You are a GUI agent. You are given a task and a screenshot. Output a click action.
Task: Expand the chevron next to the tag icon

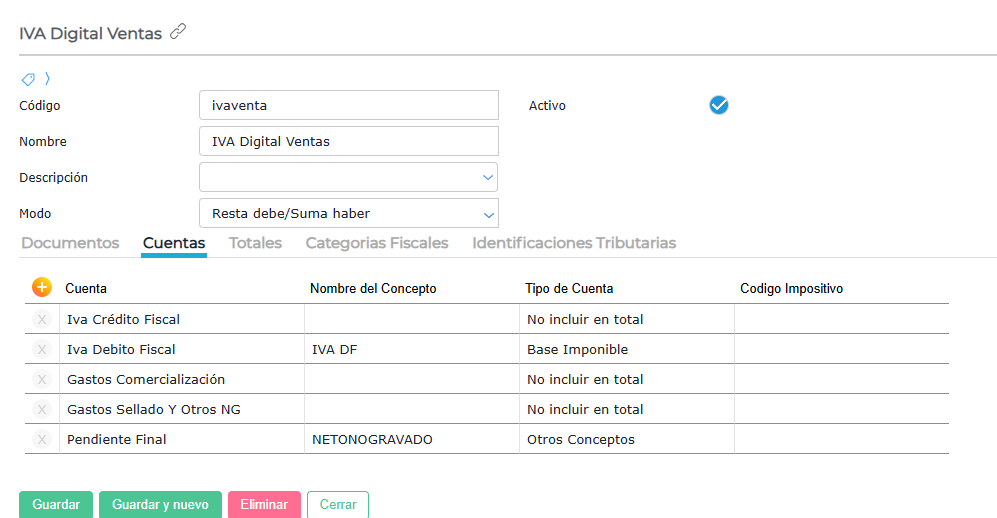[x=47, y=79]
